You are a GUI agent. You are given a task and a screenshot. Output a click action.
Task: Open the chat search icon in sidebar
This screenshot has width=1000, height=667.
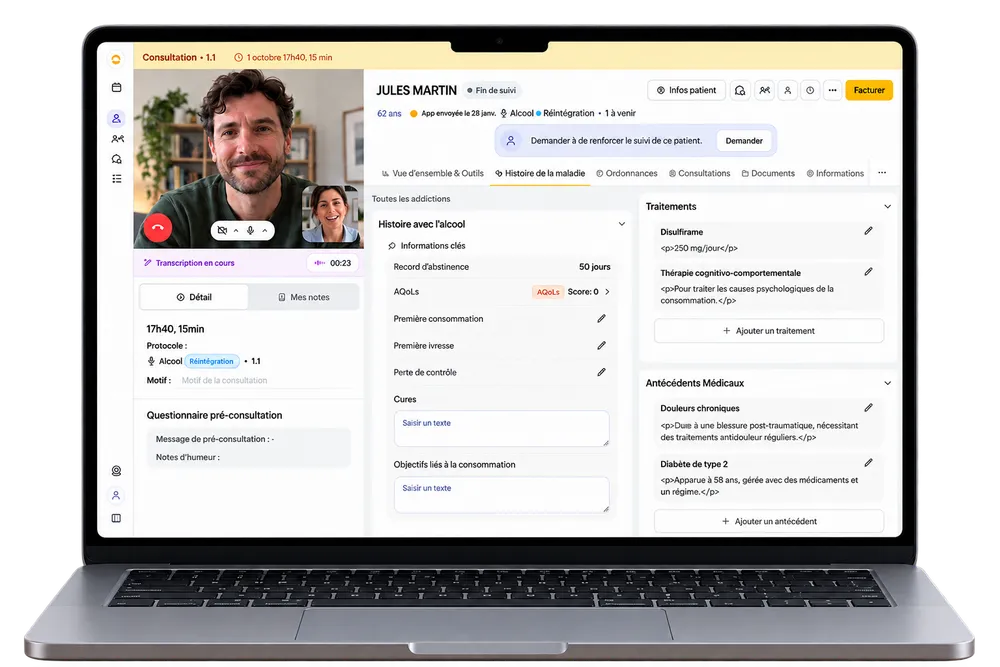point(117,159)
